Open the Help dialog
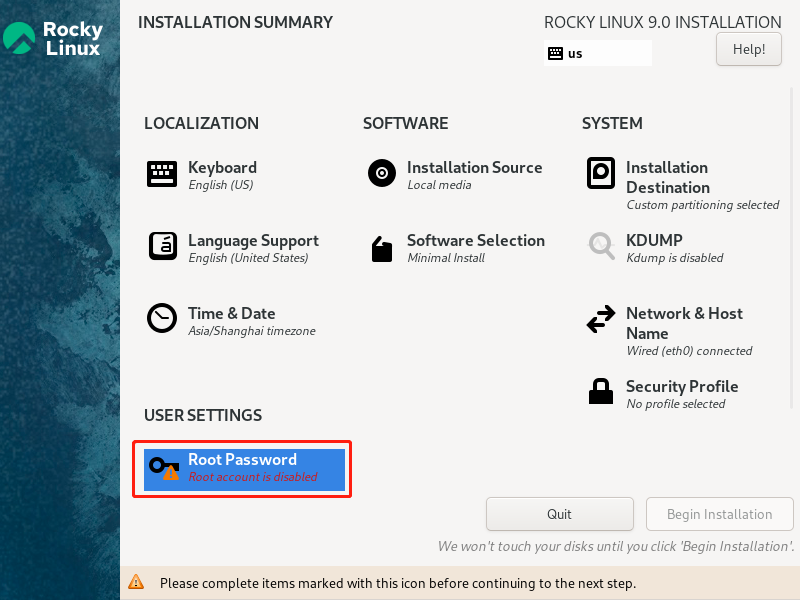This screenshot has height=600, width=800. click(x=748, y=49)
